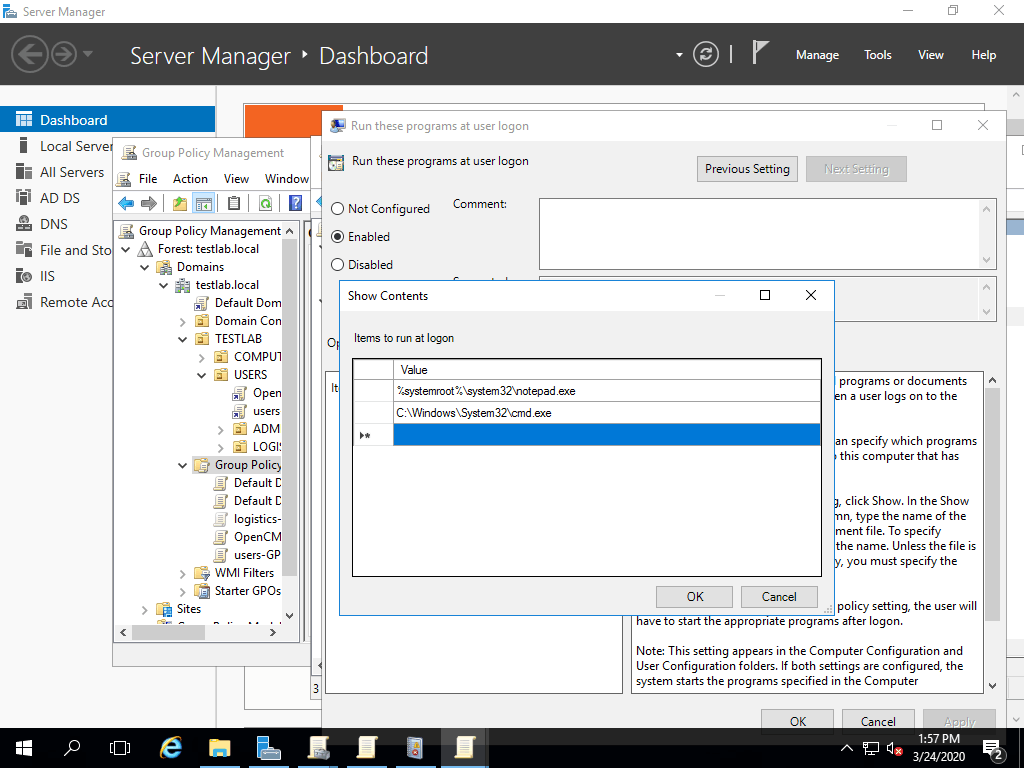1024x768 pixels.
Task: Expand the WMI Filters tree node
Action: coord(183,573)
